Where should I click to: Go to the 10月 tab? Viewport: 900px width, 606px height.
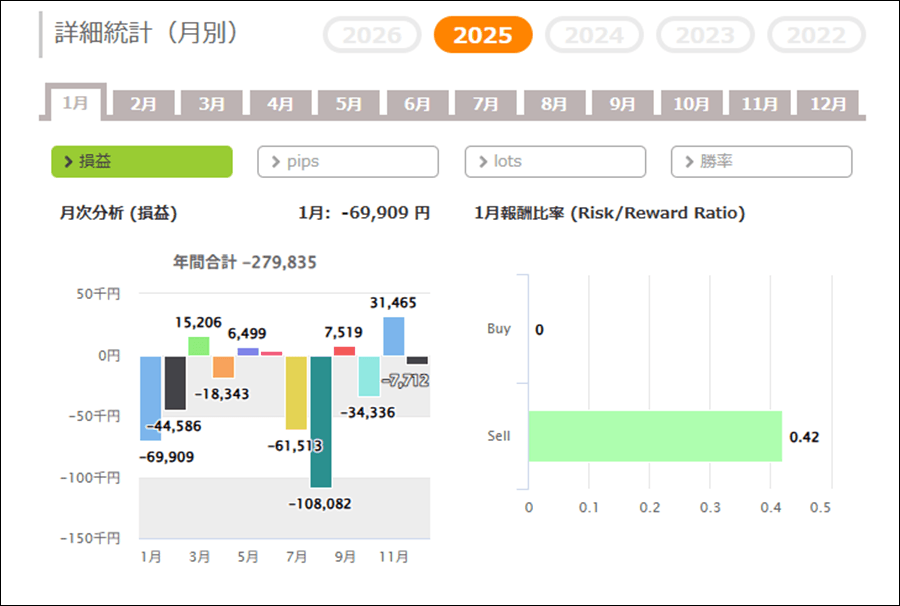pyautogui.click(x=691, y=103)
